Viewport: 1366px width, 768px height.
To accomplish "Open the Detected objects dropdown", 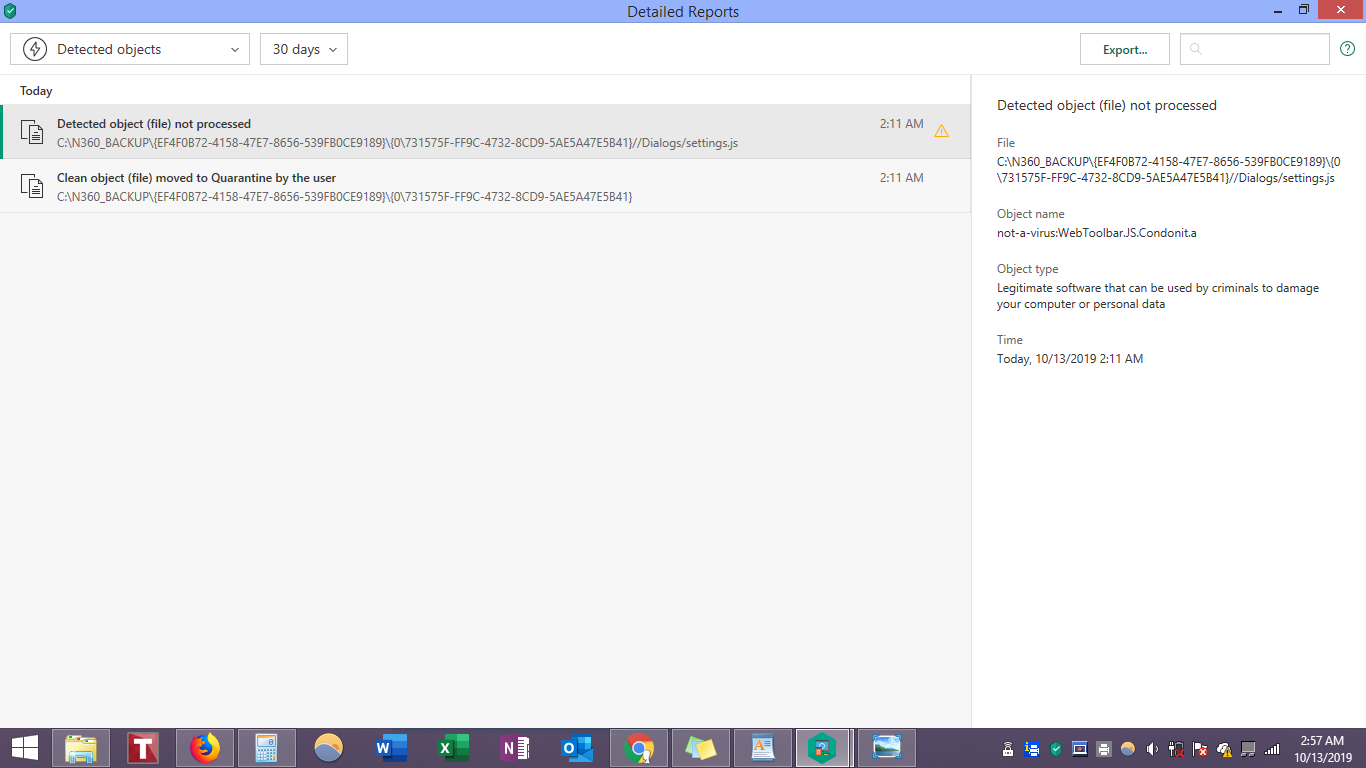I will tap(130, 49).
